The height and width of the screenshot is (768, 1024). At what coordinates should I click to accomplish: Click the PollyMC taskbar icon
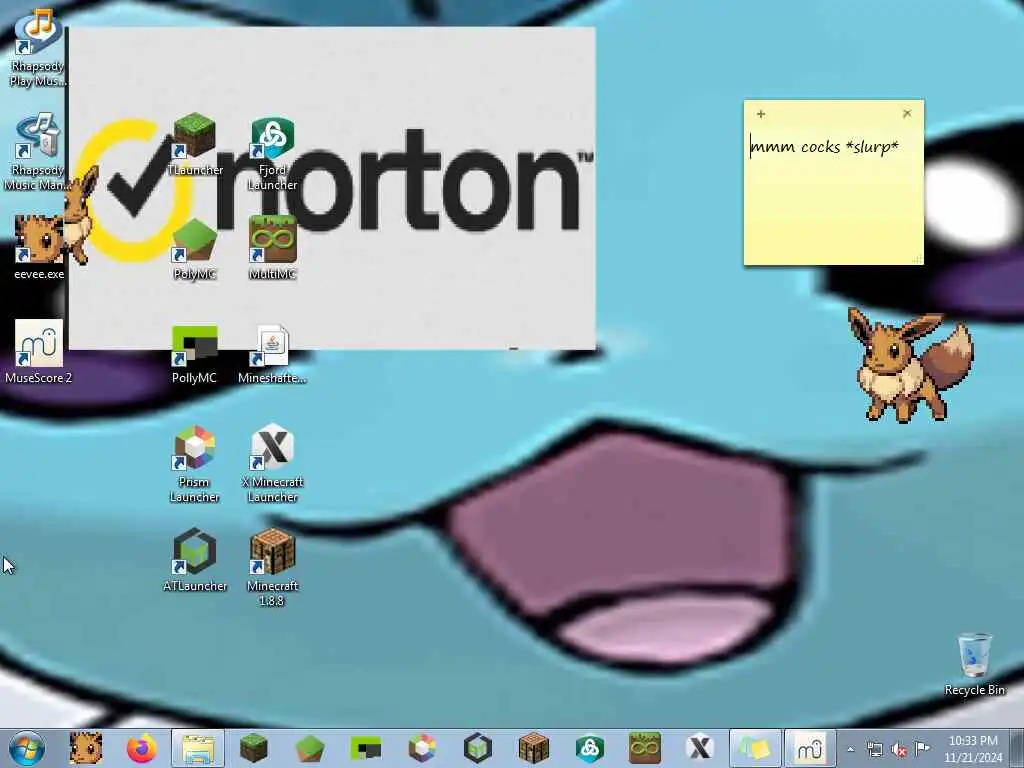[x=366, y=748]
